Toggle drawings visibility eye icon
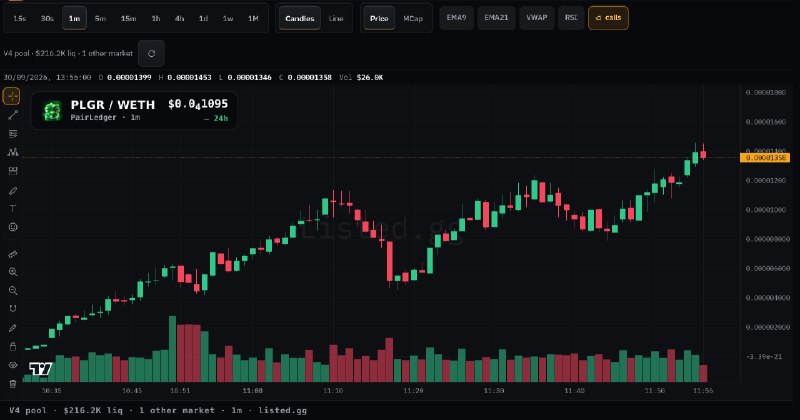The image size is (800, 420). tap(13, 365)
